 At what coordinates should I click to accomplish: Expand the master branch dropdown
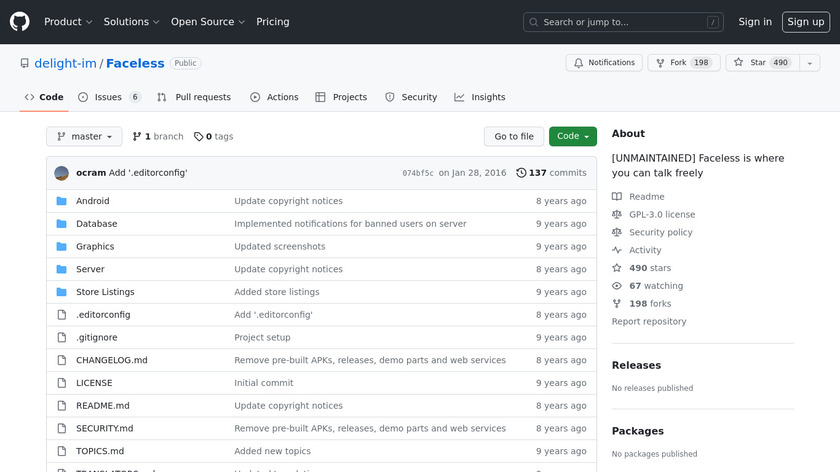pos(84,137)
